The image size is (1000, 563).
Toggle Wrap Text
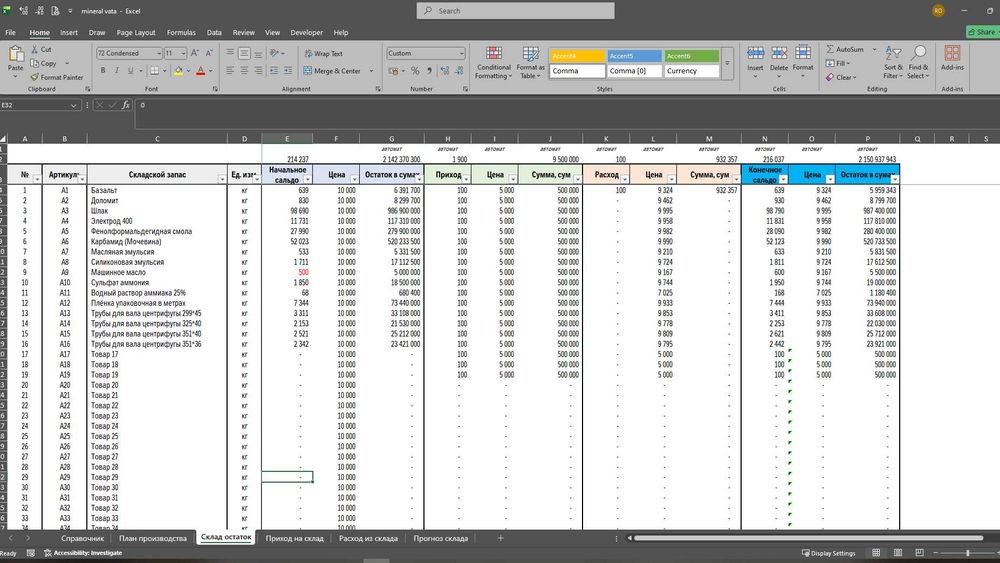coord(324,54)
